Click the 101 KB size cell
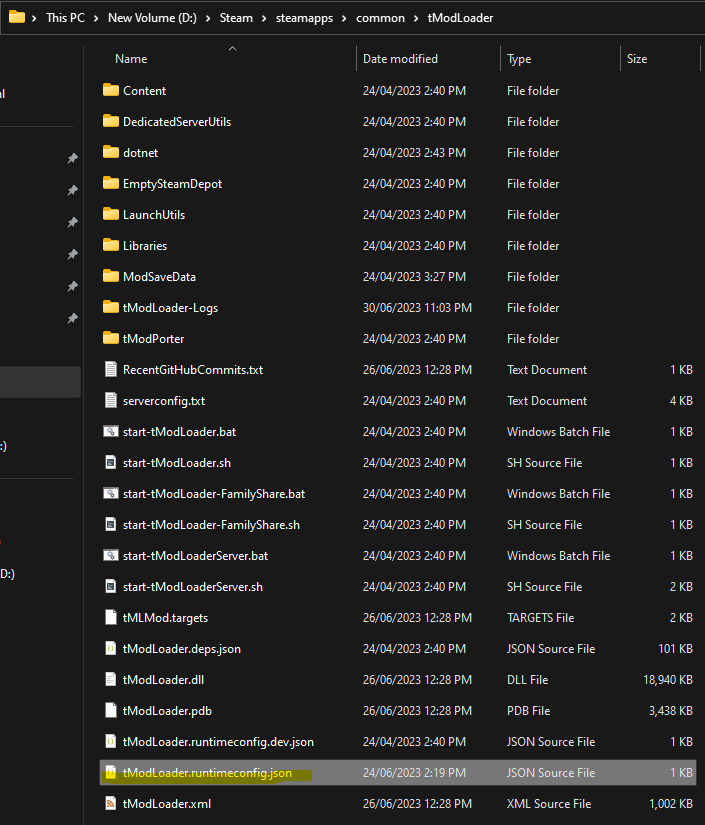705x825 pixels. pos(675,648)
